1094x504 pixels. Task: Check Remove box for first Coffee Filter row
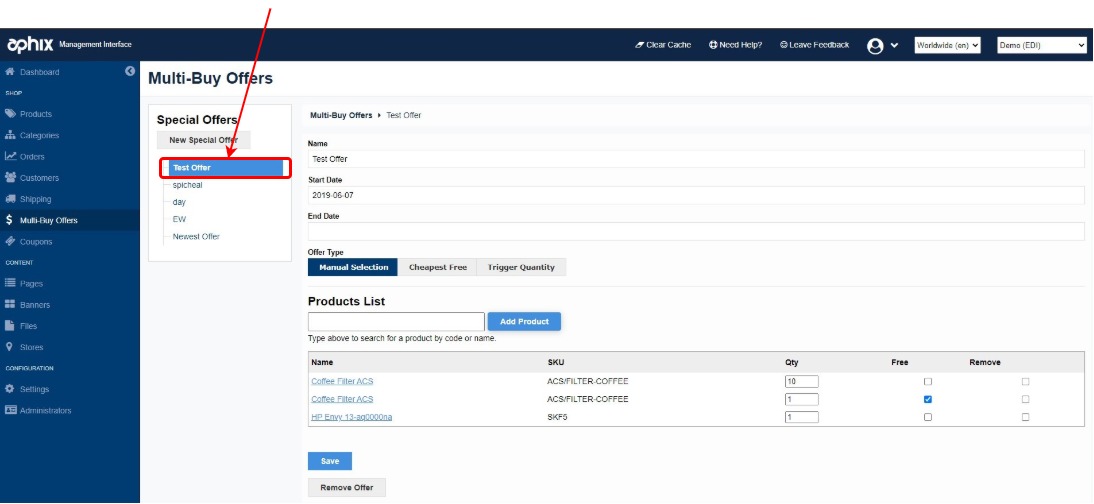[x=1025, y=382]
